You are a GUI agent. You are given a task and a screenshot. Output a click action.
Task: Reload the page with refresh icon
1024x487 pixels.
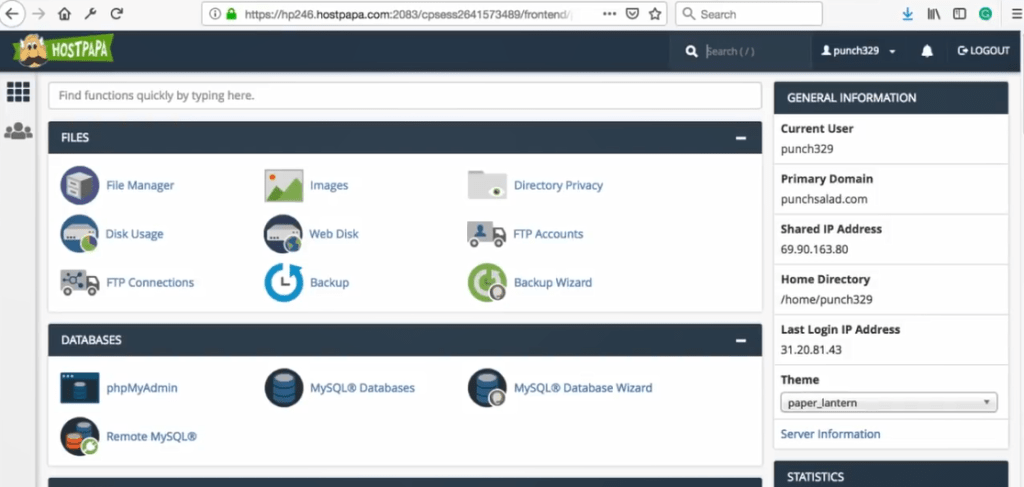click(x=117, y=13)
